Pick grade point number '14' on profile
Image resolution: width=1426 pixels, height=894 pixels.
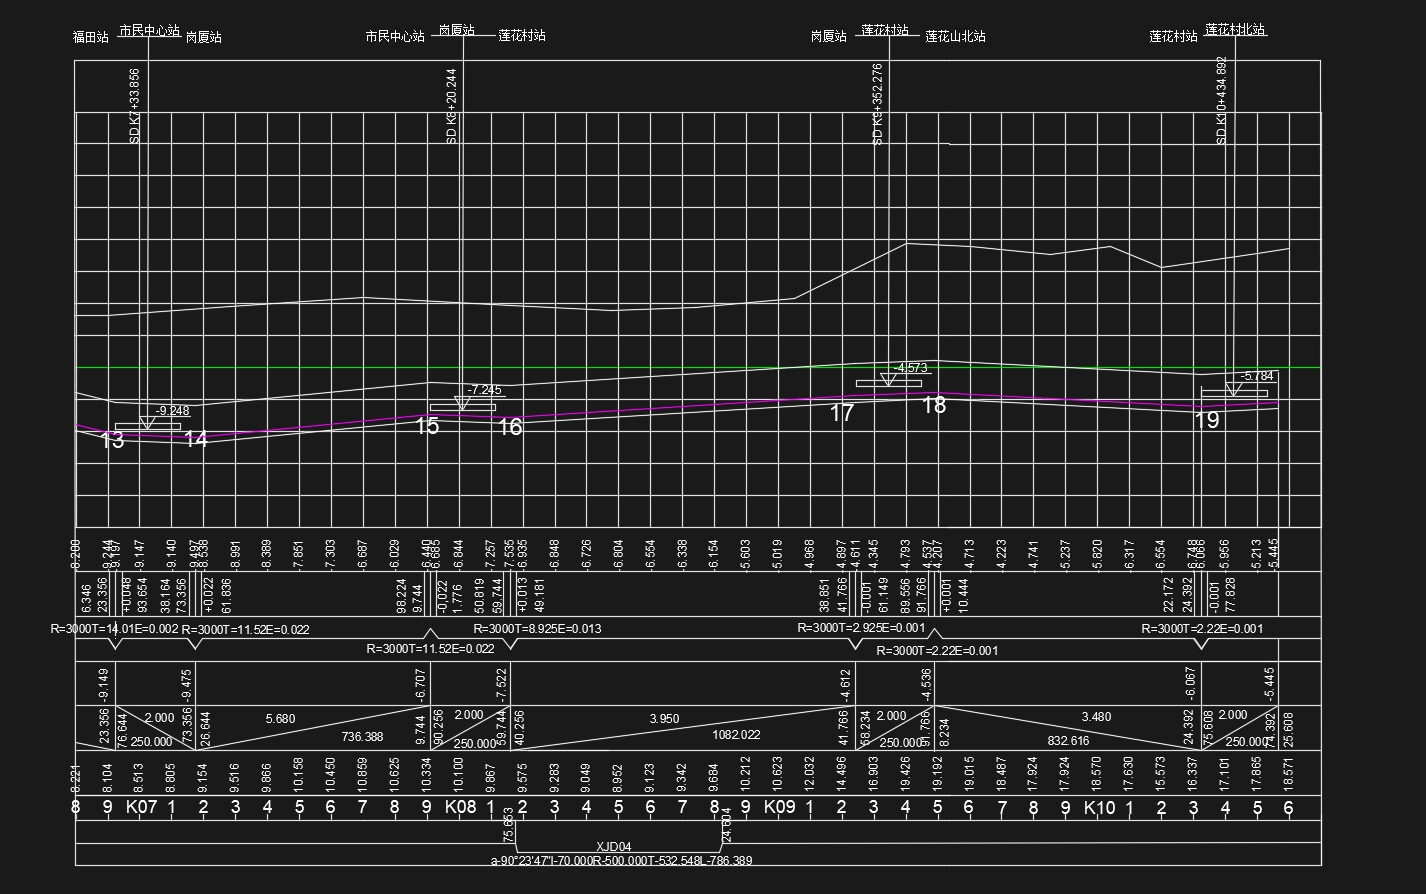click(x=196, y=439)
